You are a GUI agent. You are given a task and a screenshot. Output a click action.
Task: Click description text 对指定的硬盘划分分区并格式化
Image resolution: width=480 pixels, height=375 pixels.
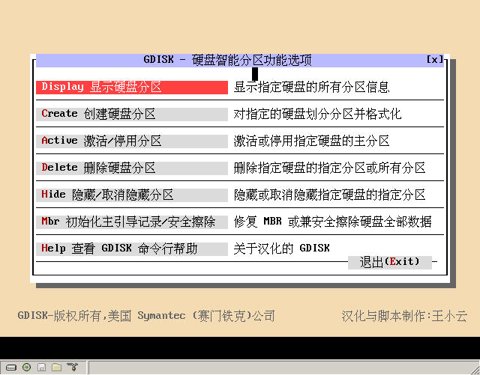click(317, 114)
